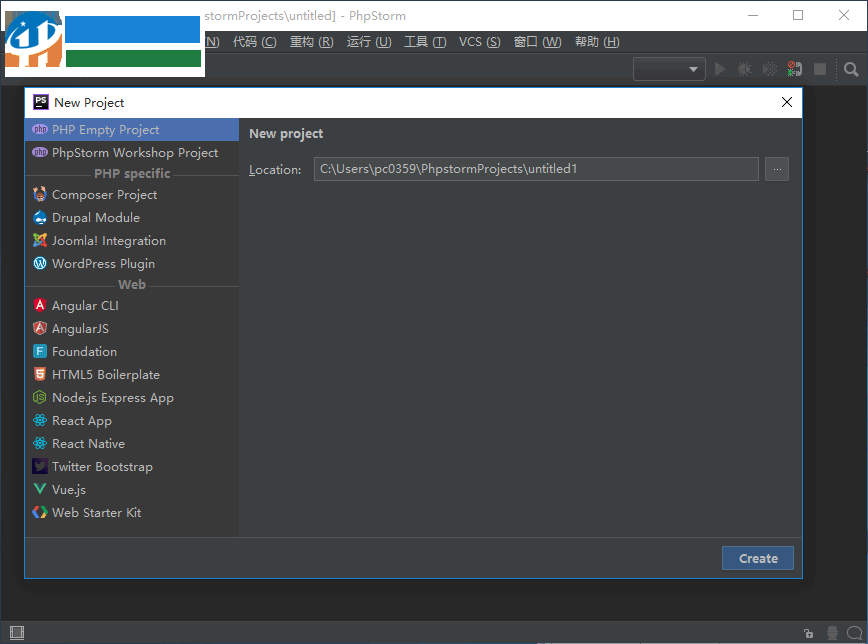Select Foundation project template
The height and width of the screenshot is (644, 868).
(x=132, y=352)
